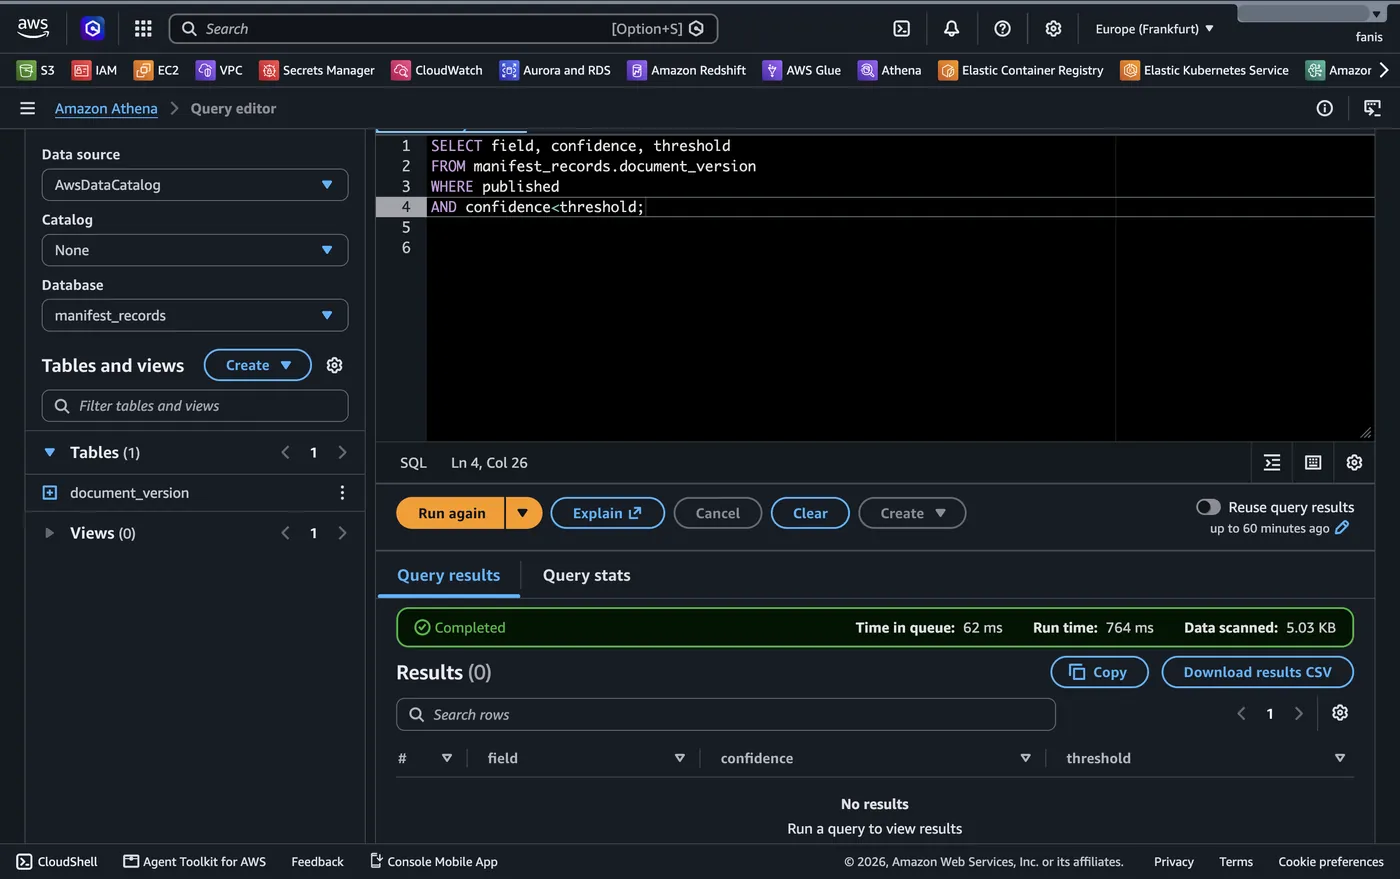1400x879 pixels.
Task: Go to next results page
Action: pos(1298,713)
